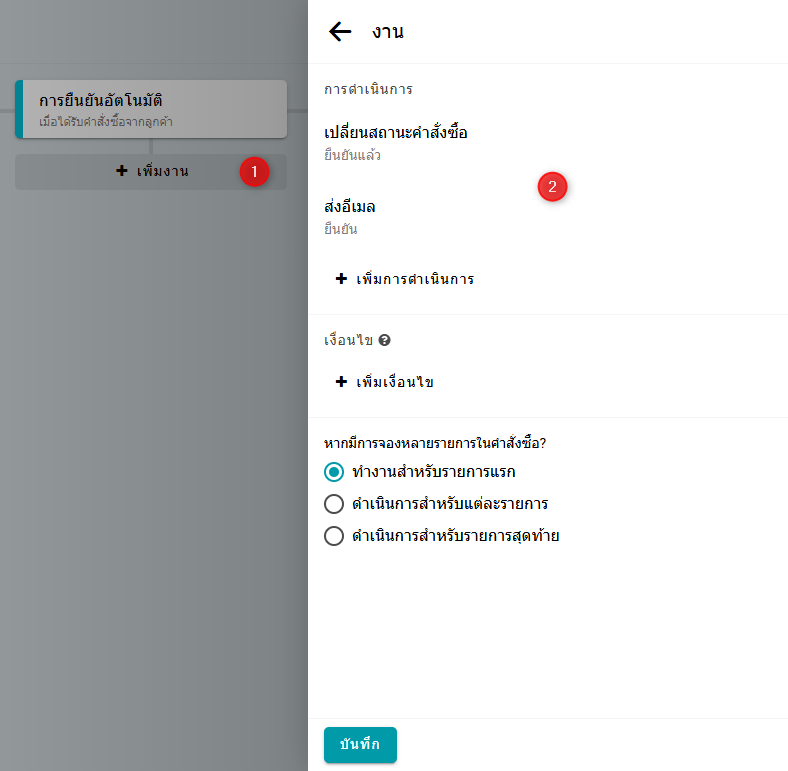Click the เพิ่มการดำเนินการ text label

[x=415, y=279]
